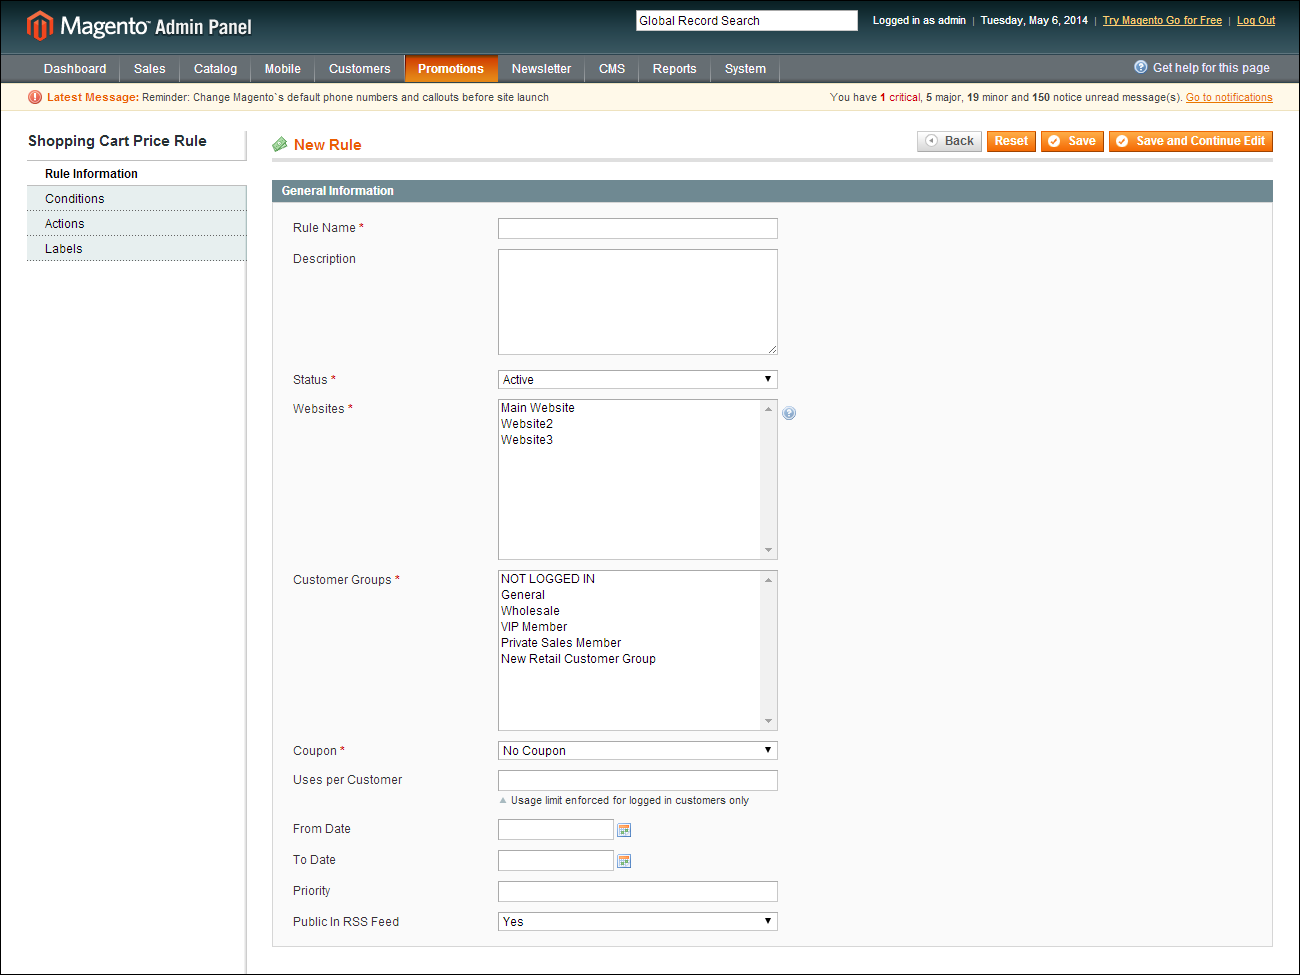
Task: Open the Public In RSS Feed dropdown
Action: click(x=638, y=922)
